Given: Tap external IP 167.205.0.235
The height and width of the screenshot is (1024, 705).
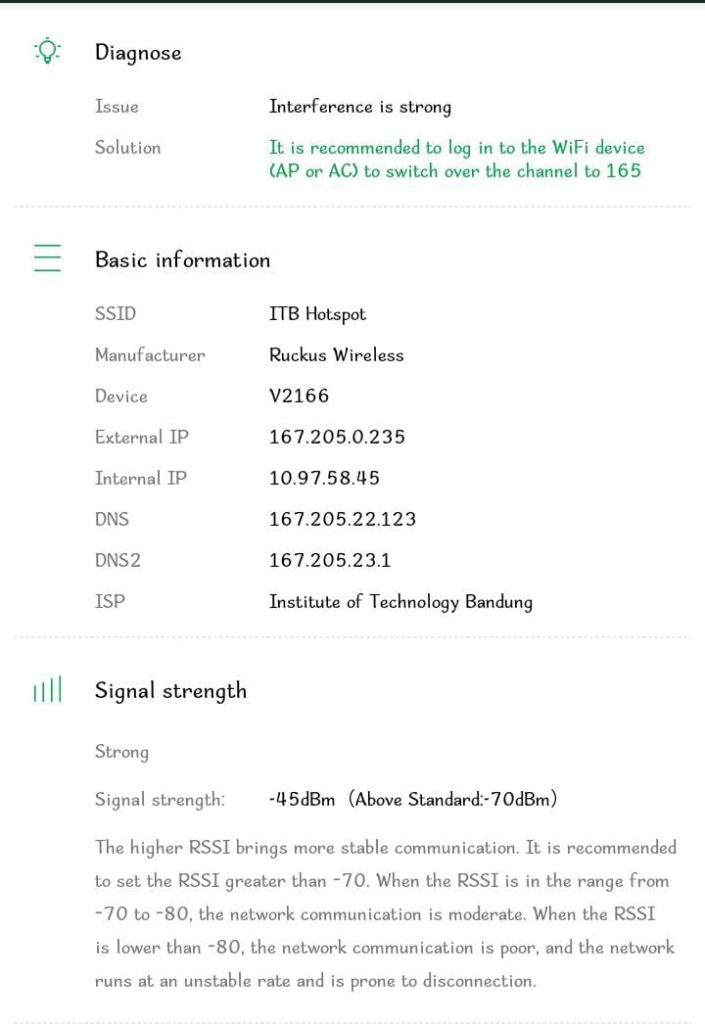Looking at the screenshot, I should point(337,437).
